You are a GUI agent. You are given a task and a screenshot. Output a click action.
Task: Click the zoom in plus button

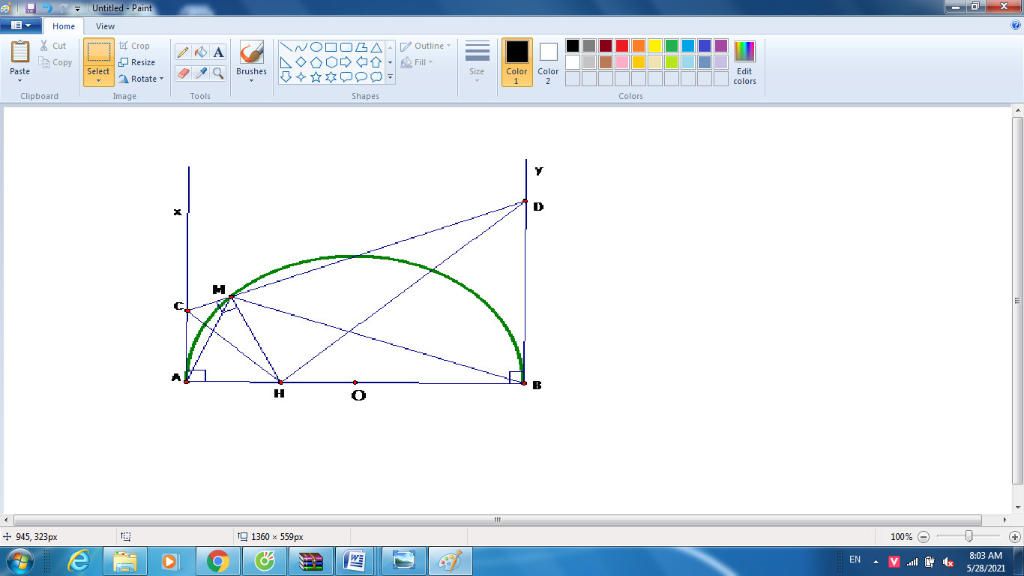click(1014, 537)
